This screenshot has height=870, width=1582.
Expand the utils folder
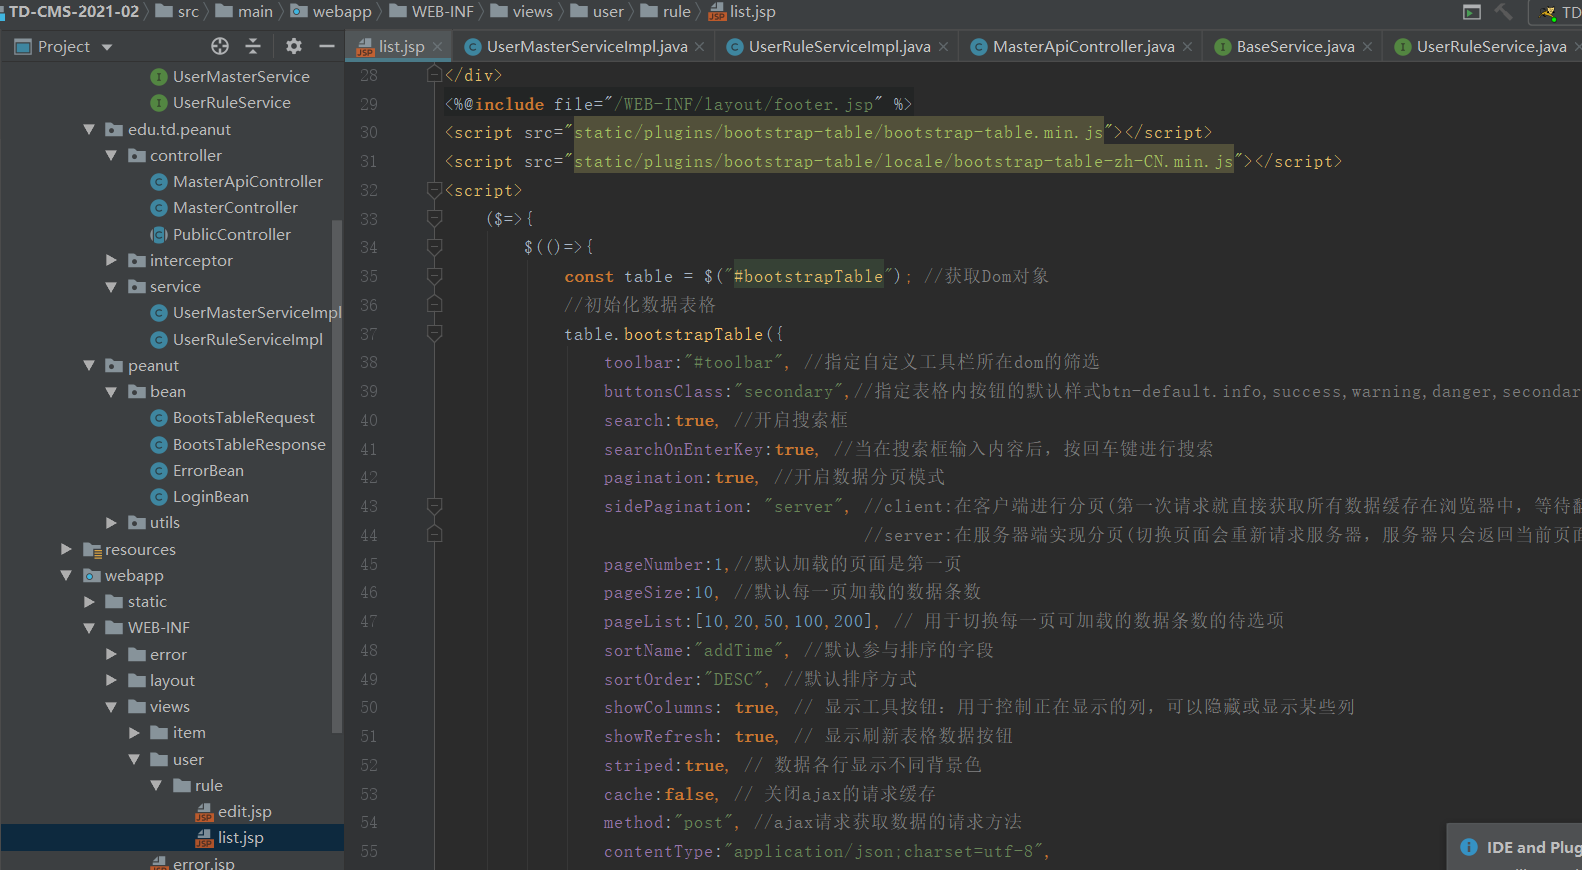coord(111,522)
